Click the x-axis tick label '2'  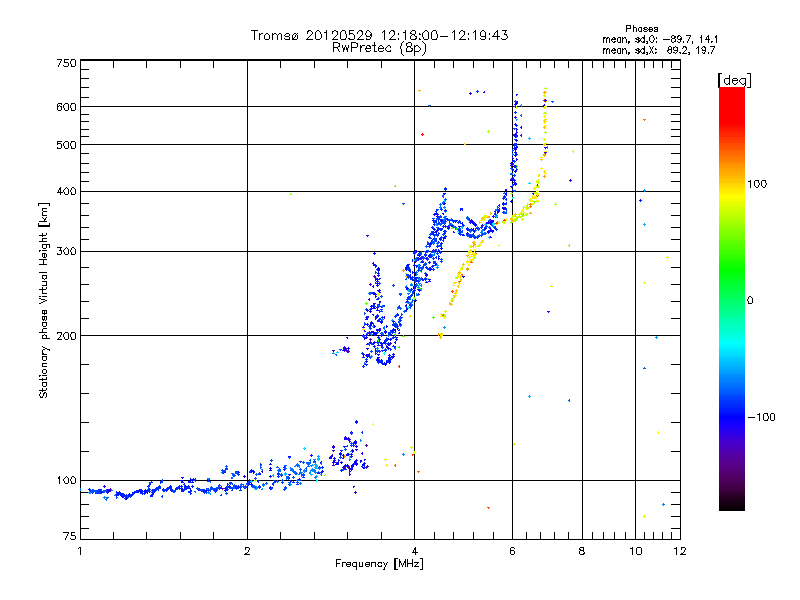coord(247,551)
